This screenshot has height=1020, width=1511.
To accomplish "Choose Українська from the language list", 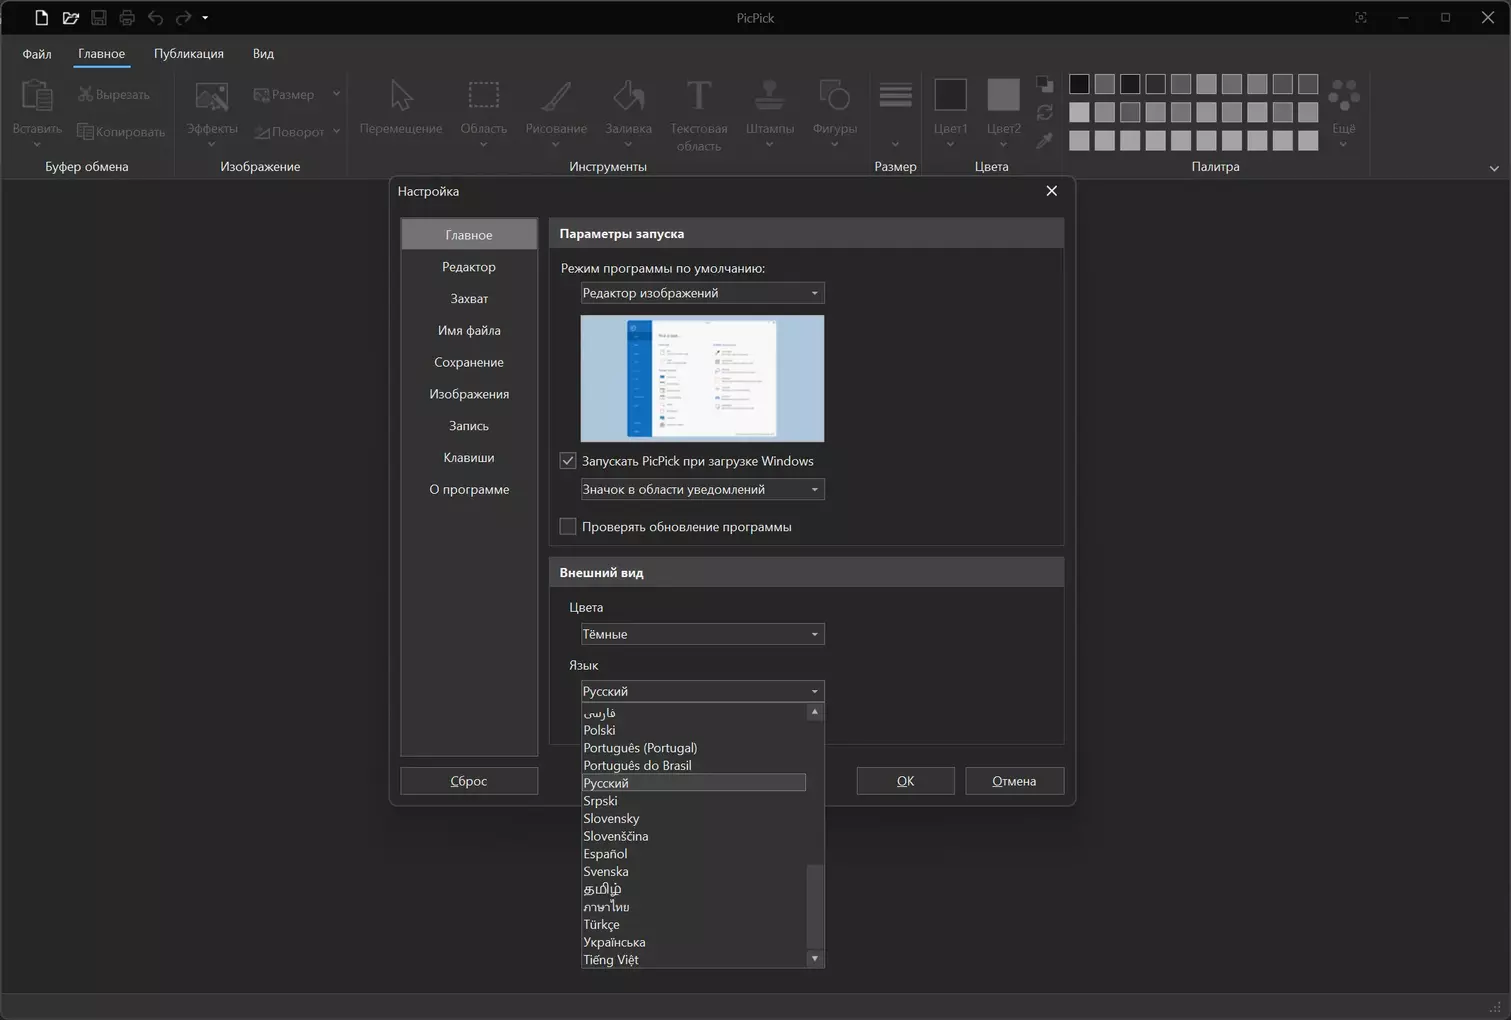I will pyautogui.click(x=614, y=942).
